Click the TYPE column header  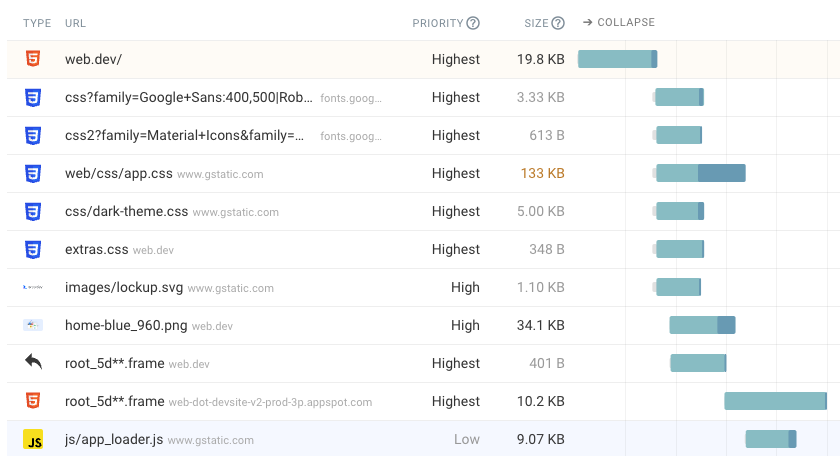click(x=37, y=23)
